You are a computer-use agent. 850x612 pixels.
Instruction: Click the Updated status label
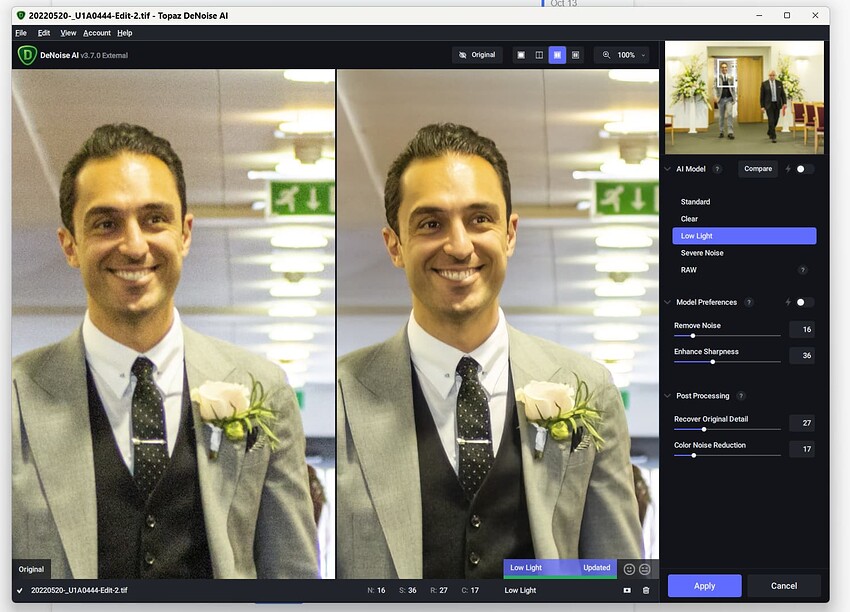tap(596, 568)
